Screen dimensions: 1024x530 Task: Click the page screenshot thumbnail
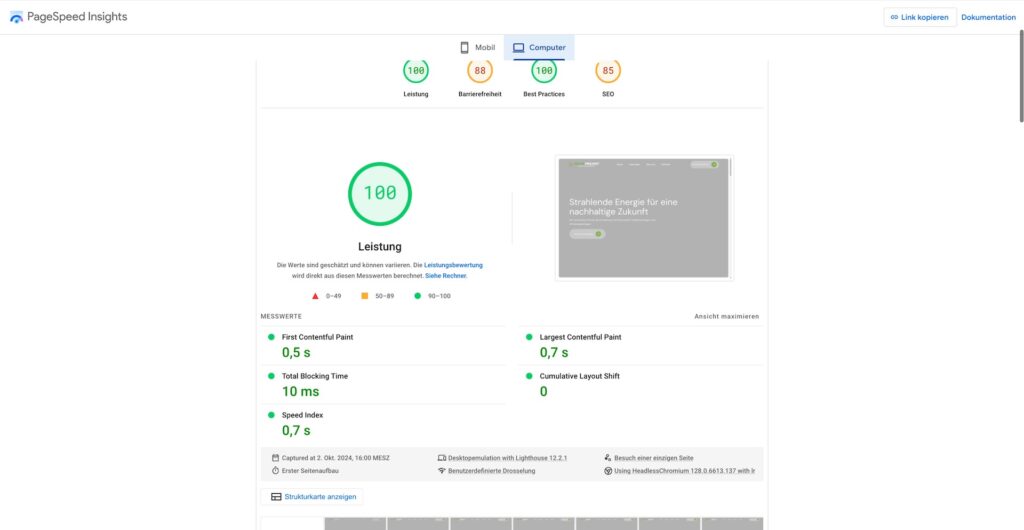click(x=644, y=217)
